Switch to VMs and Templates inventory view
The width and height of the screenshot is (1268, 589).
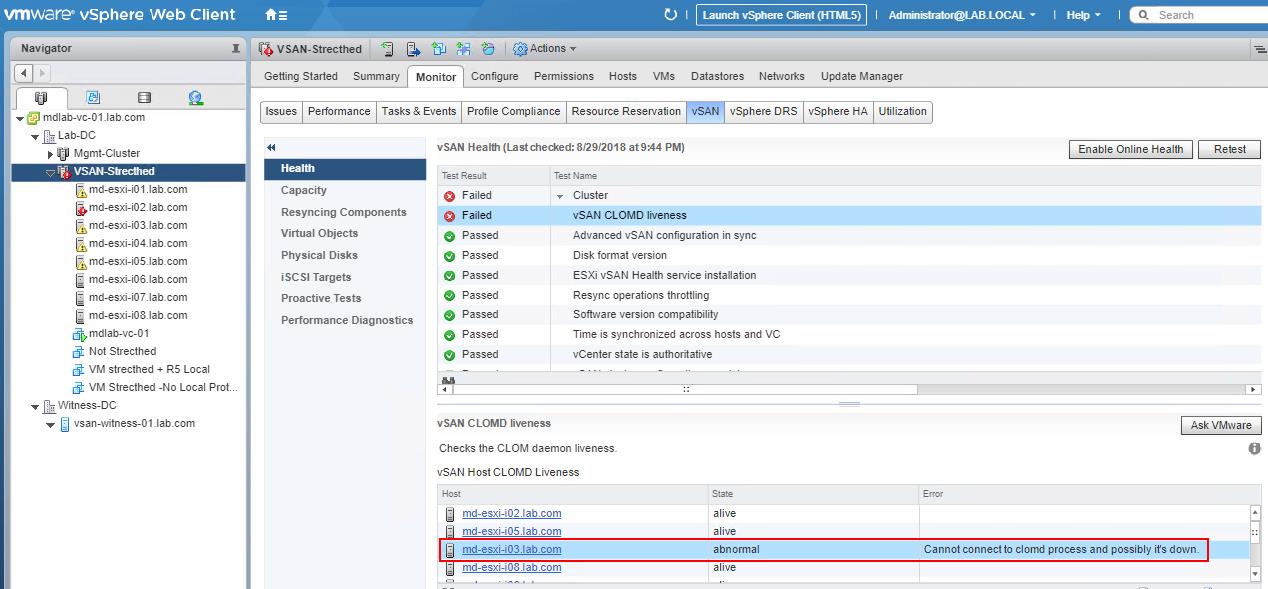(x=93, y=98)
